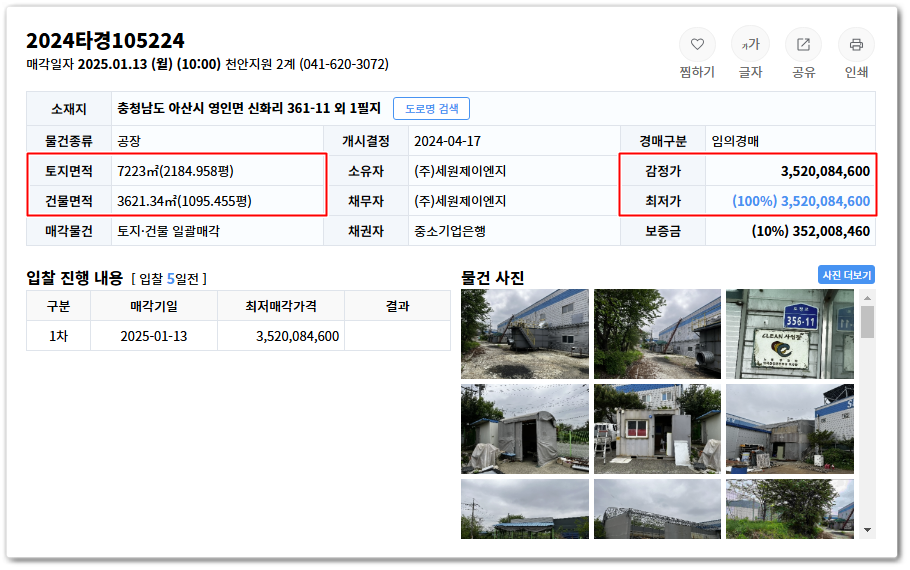Viewport: 910px width, 570px height.
Task: Click the photo scrollbar up arrow
Action: point(867,298)
